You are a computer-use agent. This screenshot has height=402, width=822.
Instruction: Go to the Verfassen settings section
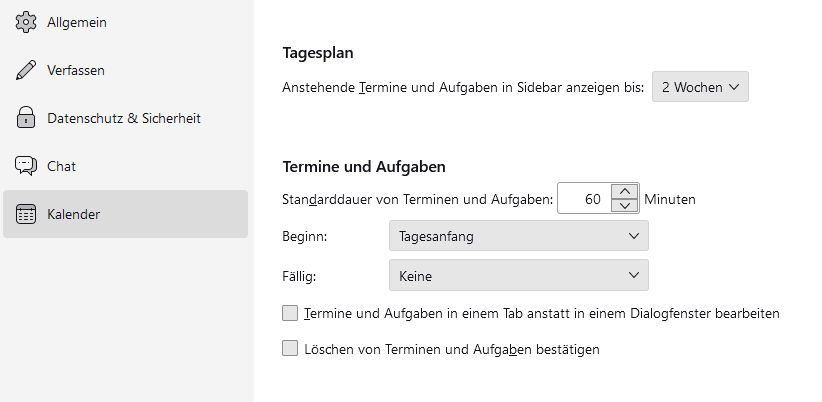(76, 70)
